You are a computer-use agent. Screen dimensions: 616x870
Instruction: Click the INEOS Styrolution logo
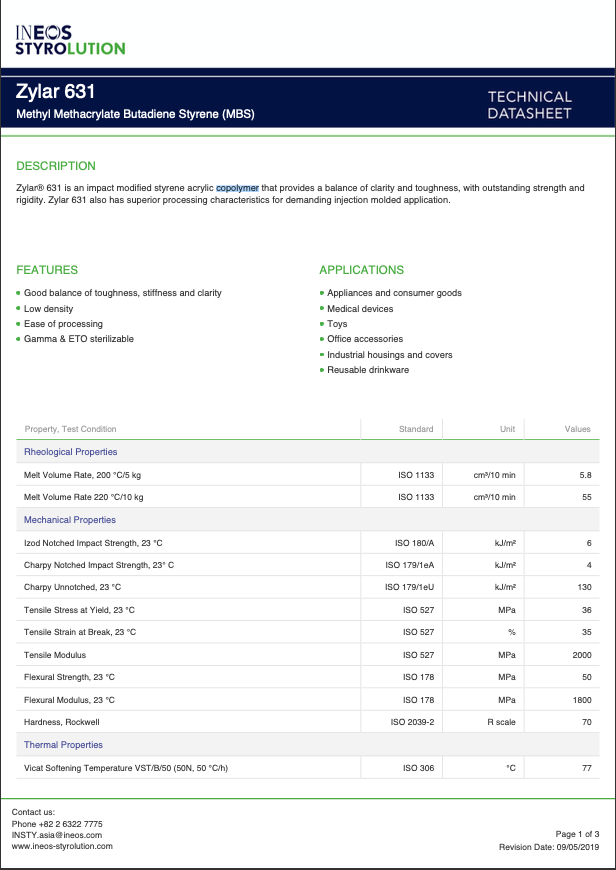70,40
